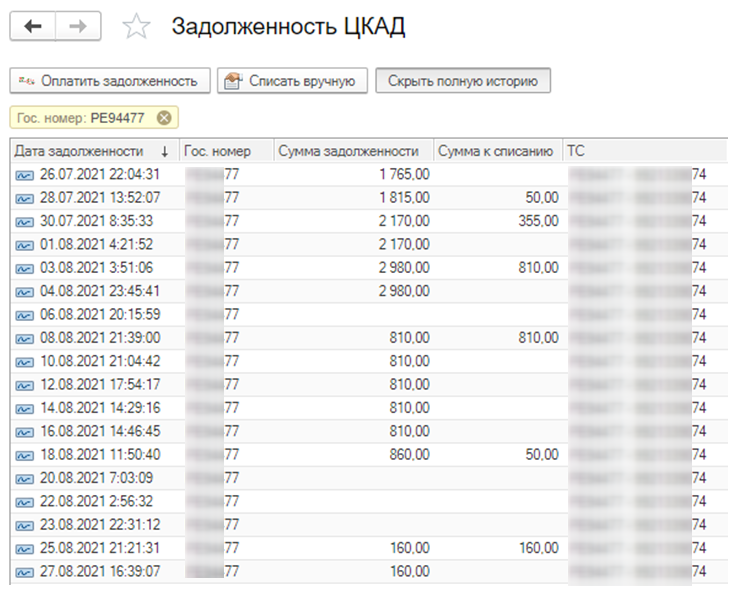Select date cell 22.08.2021 2:56:32
Viewport: 734px width, 592px height.
[96, 501]
